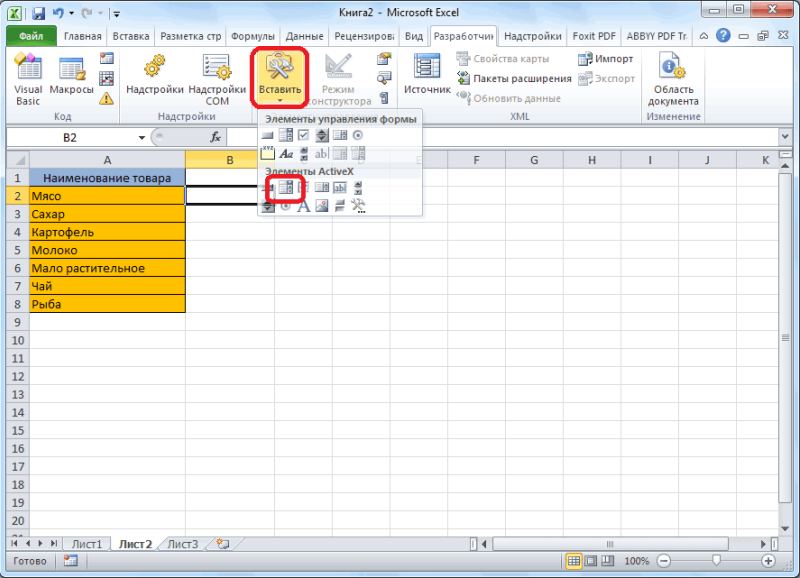Open control Properties icon next to design mode
Screen dimensions: 800x578
384,59
